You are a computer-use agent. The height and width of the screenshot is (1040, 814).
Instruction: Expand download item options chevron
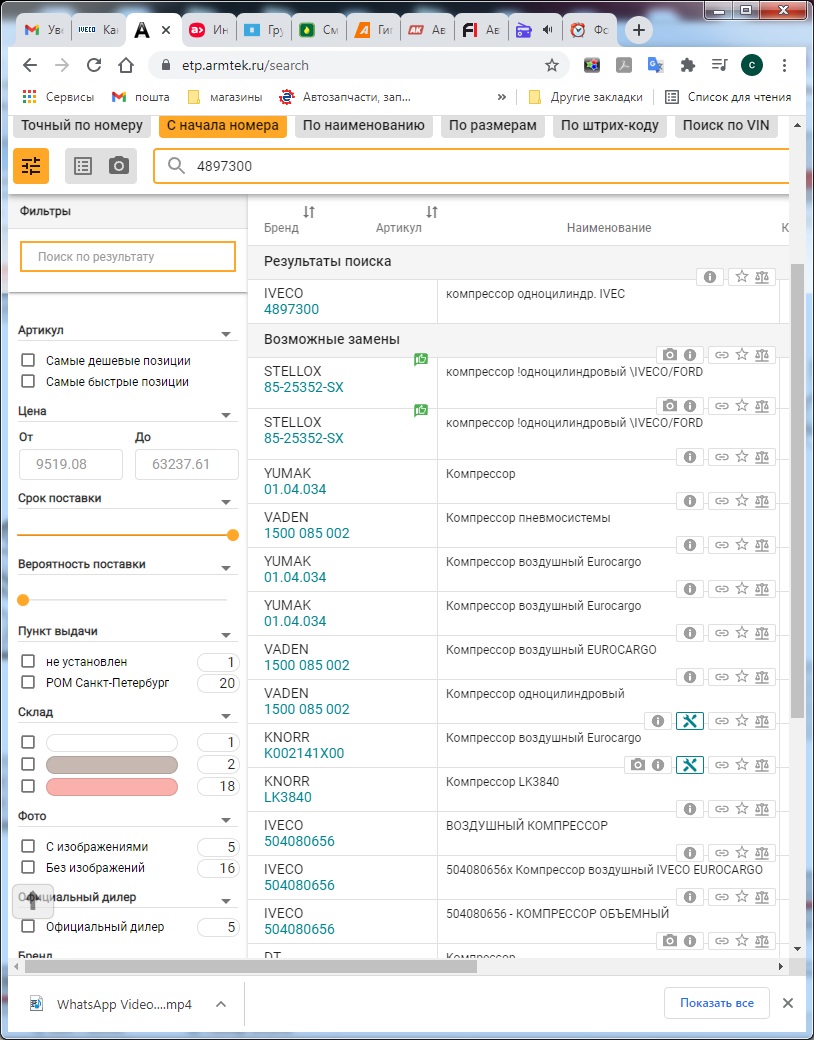click(x=221, y=1004)
